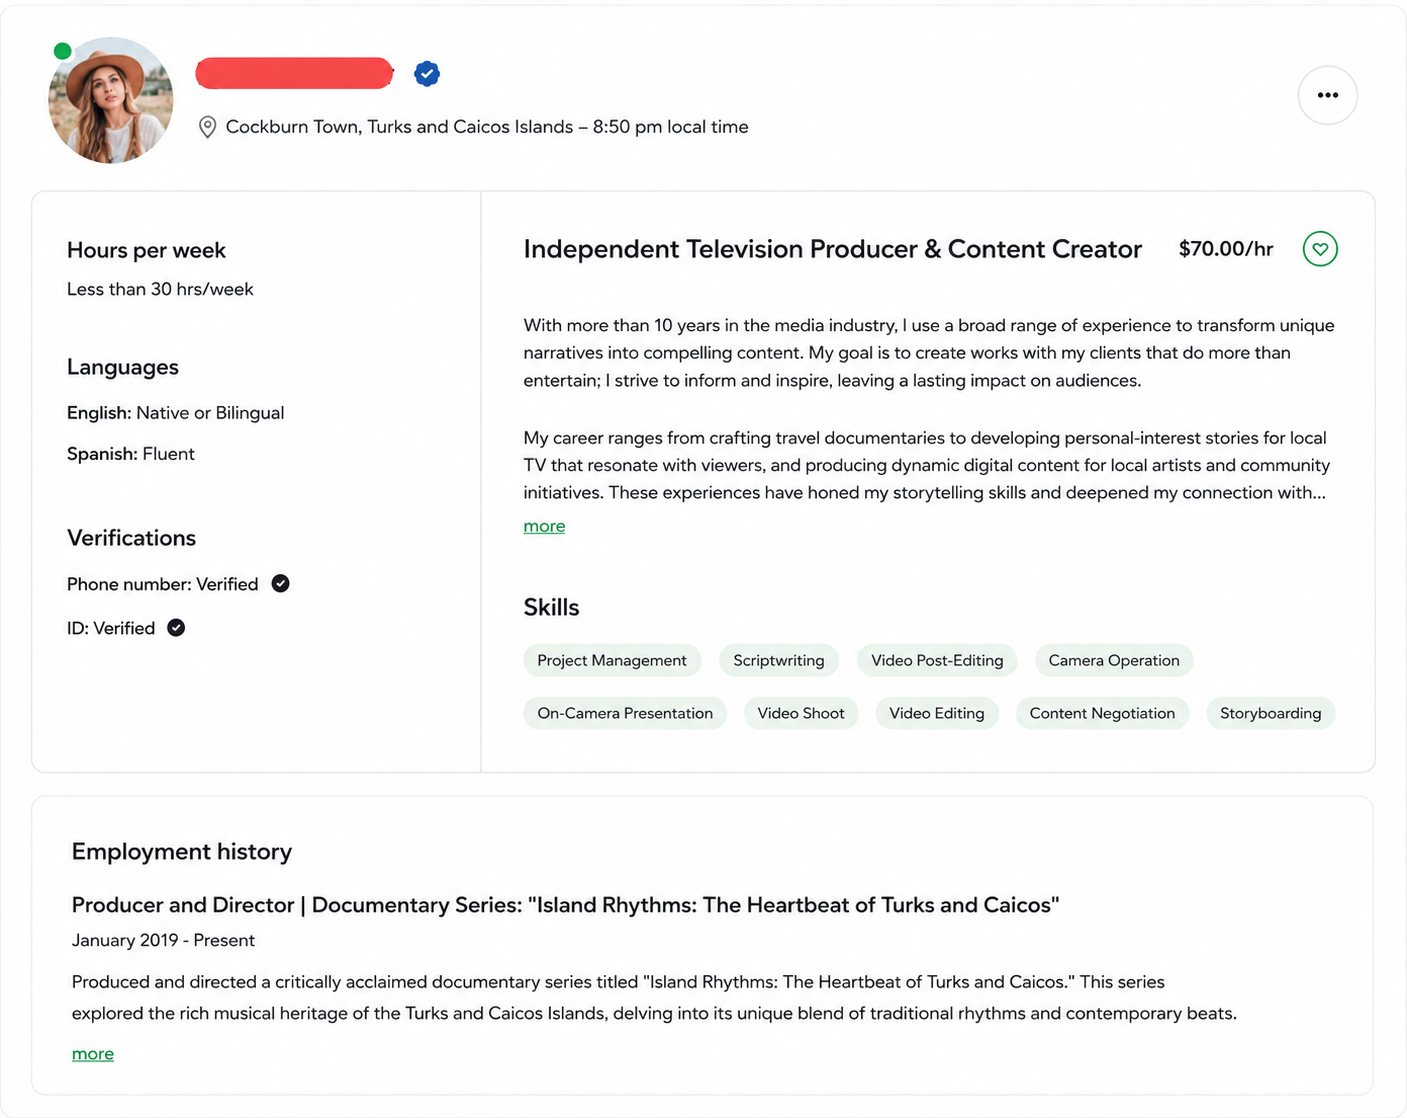
Task: Click the redacted profile name
Action: point(294,73)
